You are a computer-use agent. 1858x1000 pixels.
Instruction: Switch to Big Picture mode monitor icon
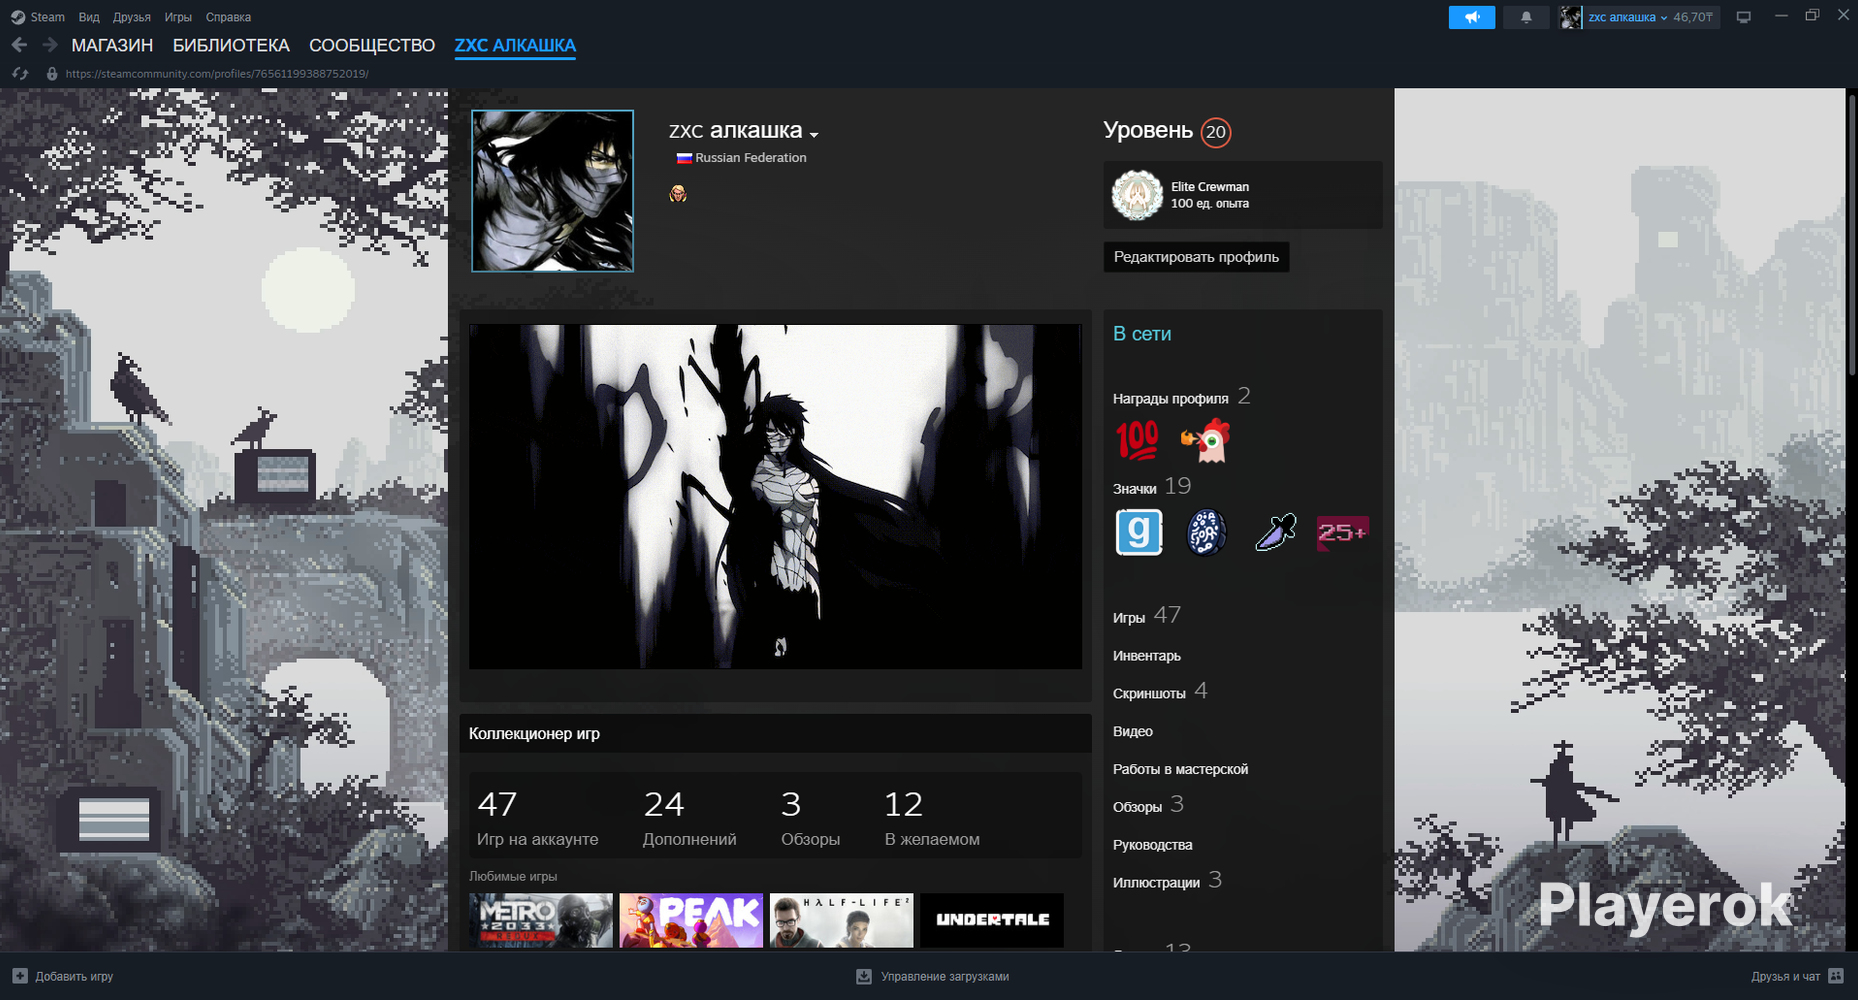point(1744,17)
